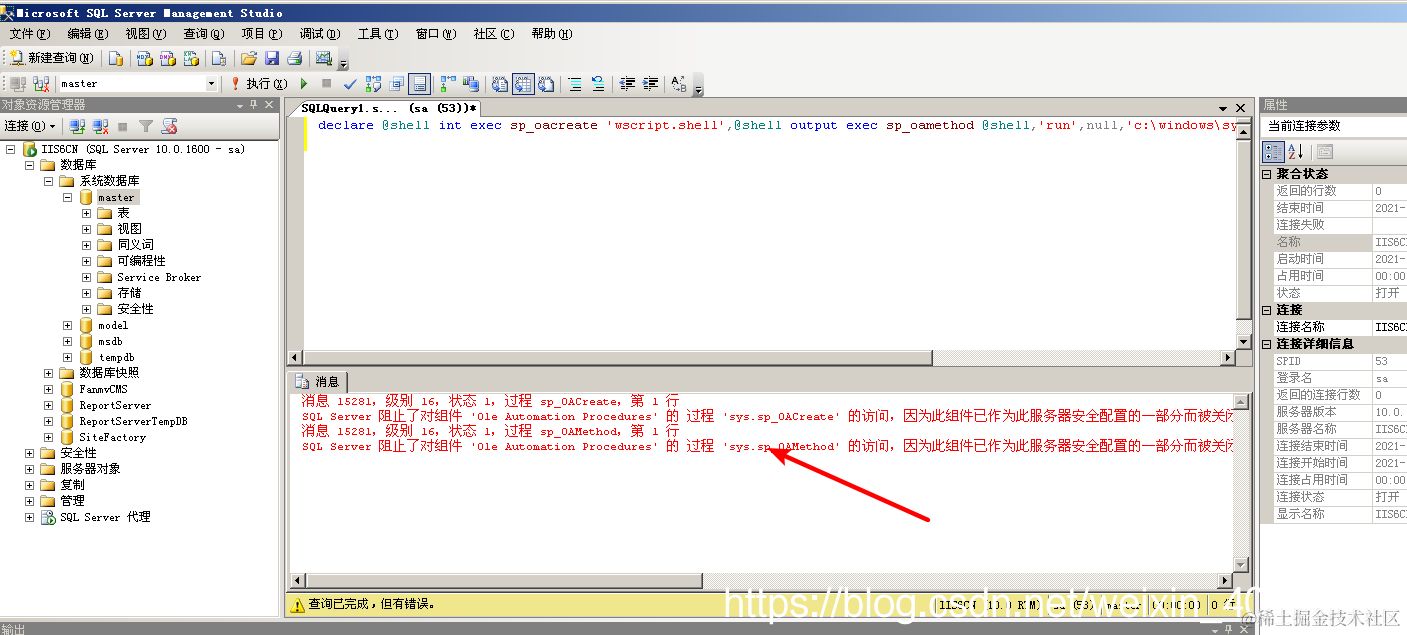Open the 工具 menu

click(x=378, y=34)
